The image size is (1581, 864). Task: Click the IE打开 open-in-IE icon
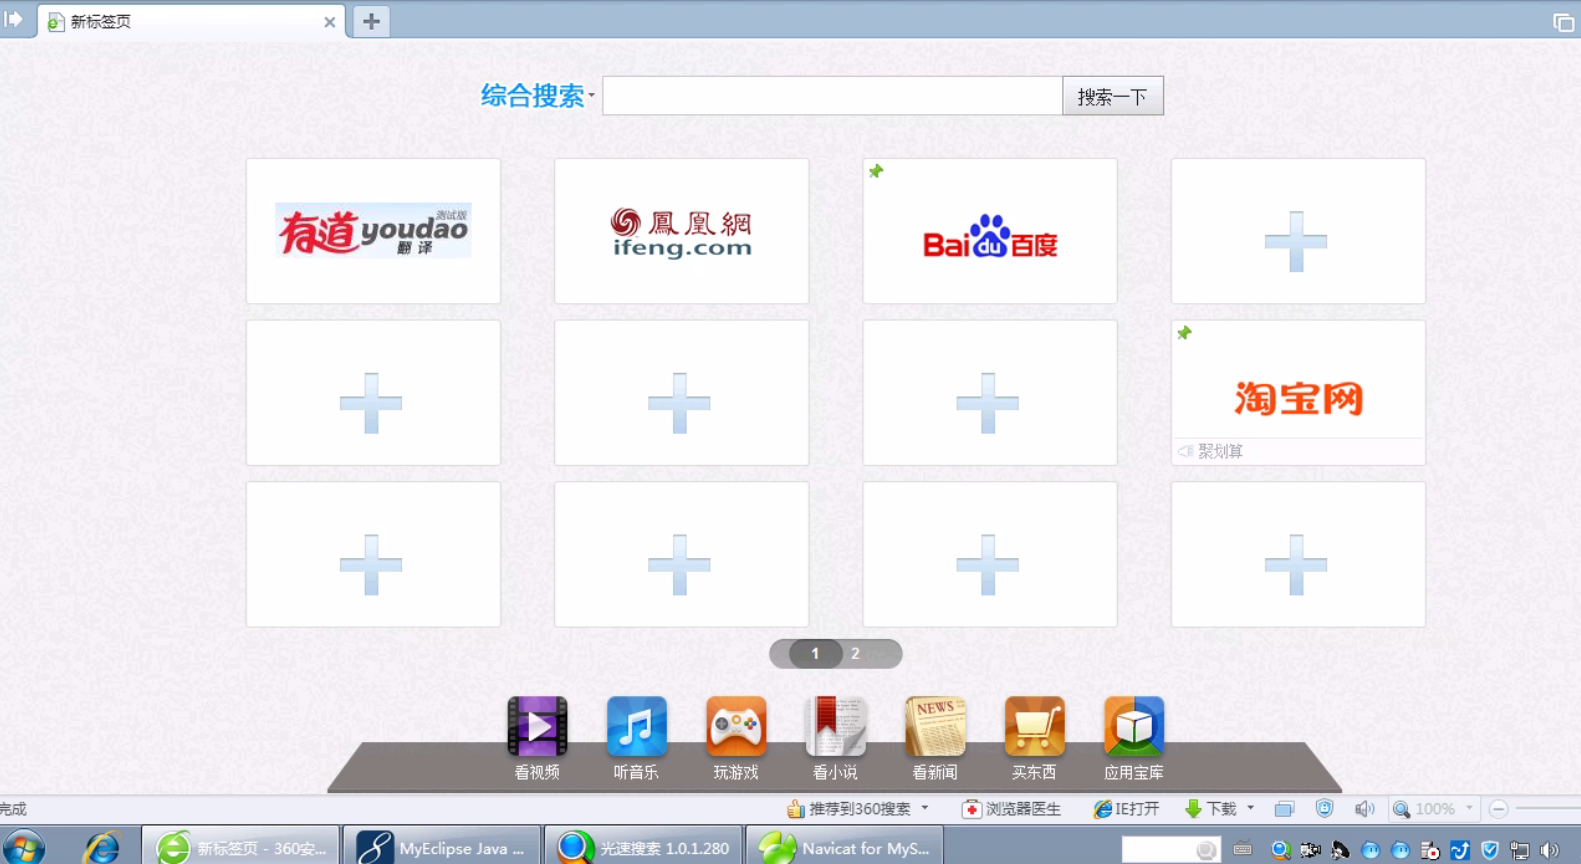pyautogui.click(x=1102, y=809)
